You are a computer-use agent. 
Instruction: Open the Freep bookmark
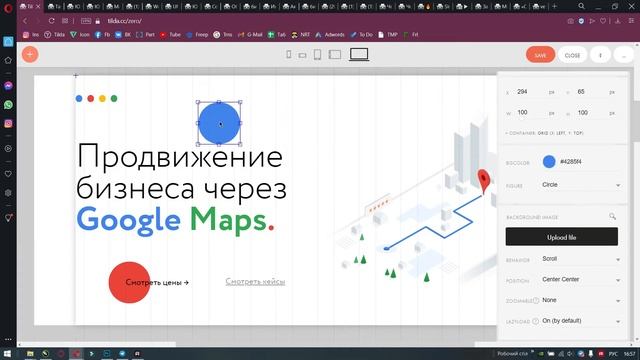coord(197,35)
